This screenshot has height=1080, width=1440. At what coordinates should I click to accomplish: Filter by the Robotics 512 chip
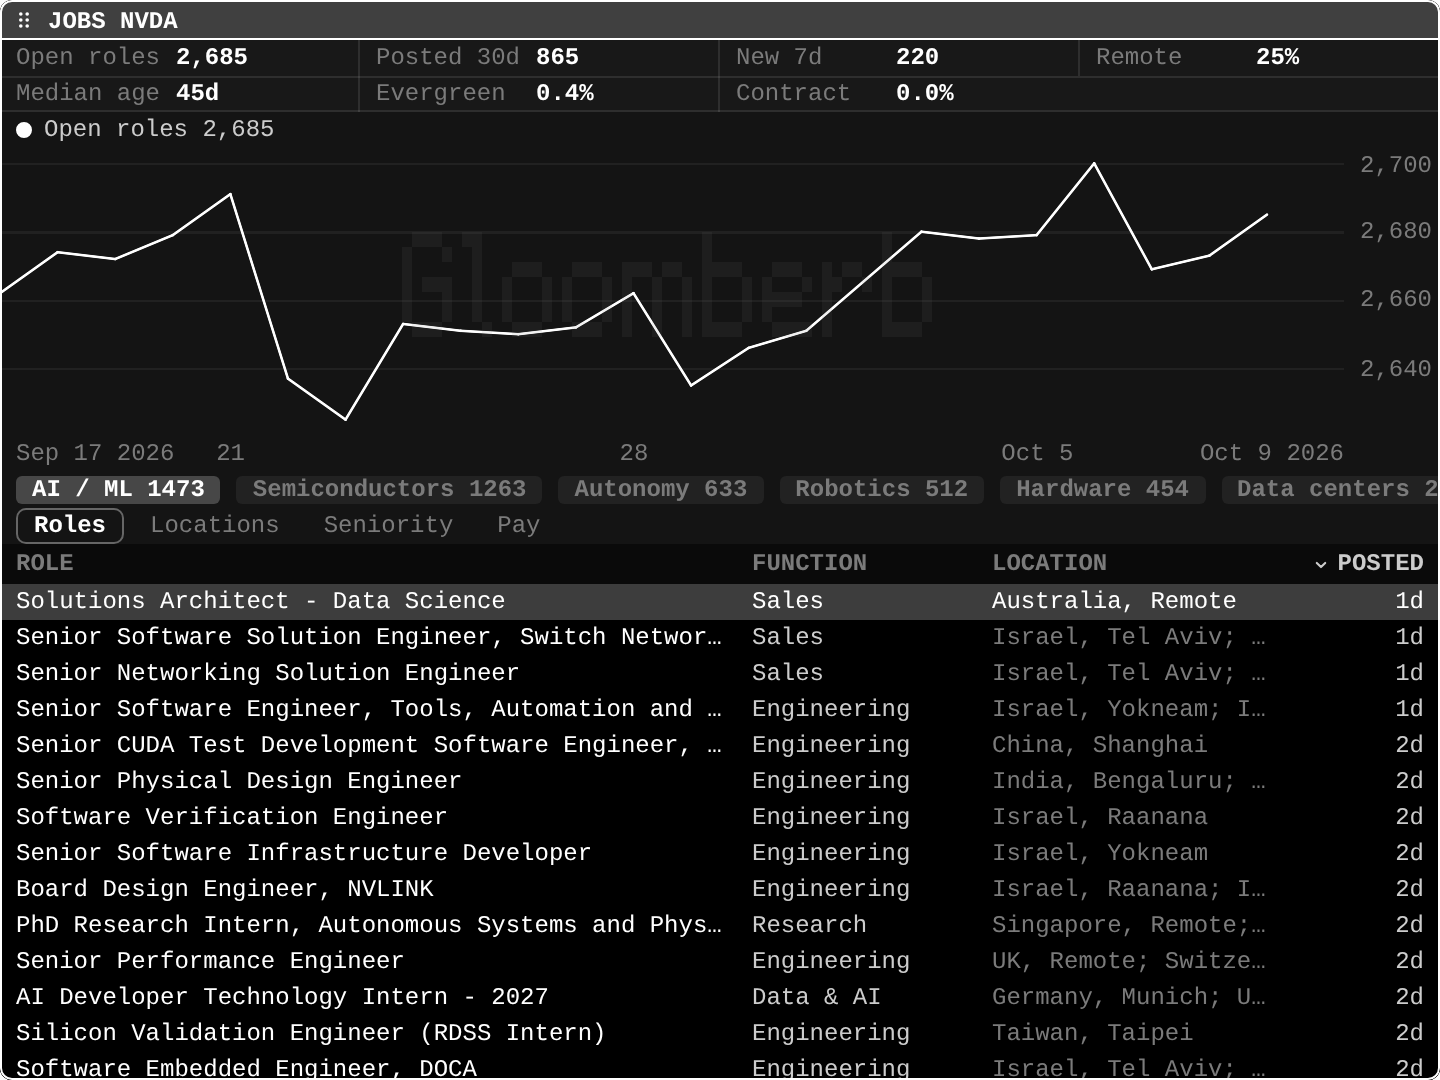(881, 489)
